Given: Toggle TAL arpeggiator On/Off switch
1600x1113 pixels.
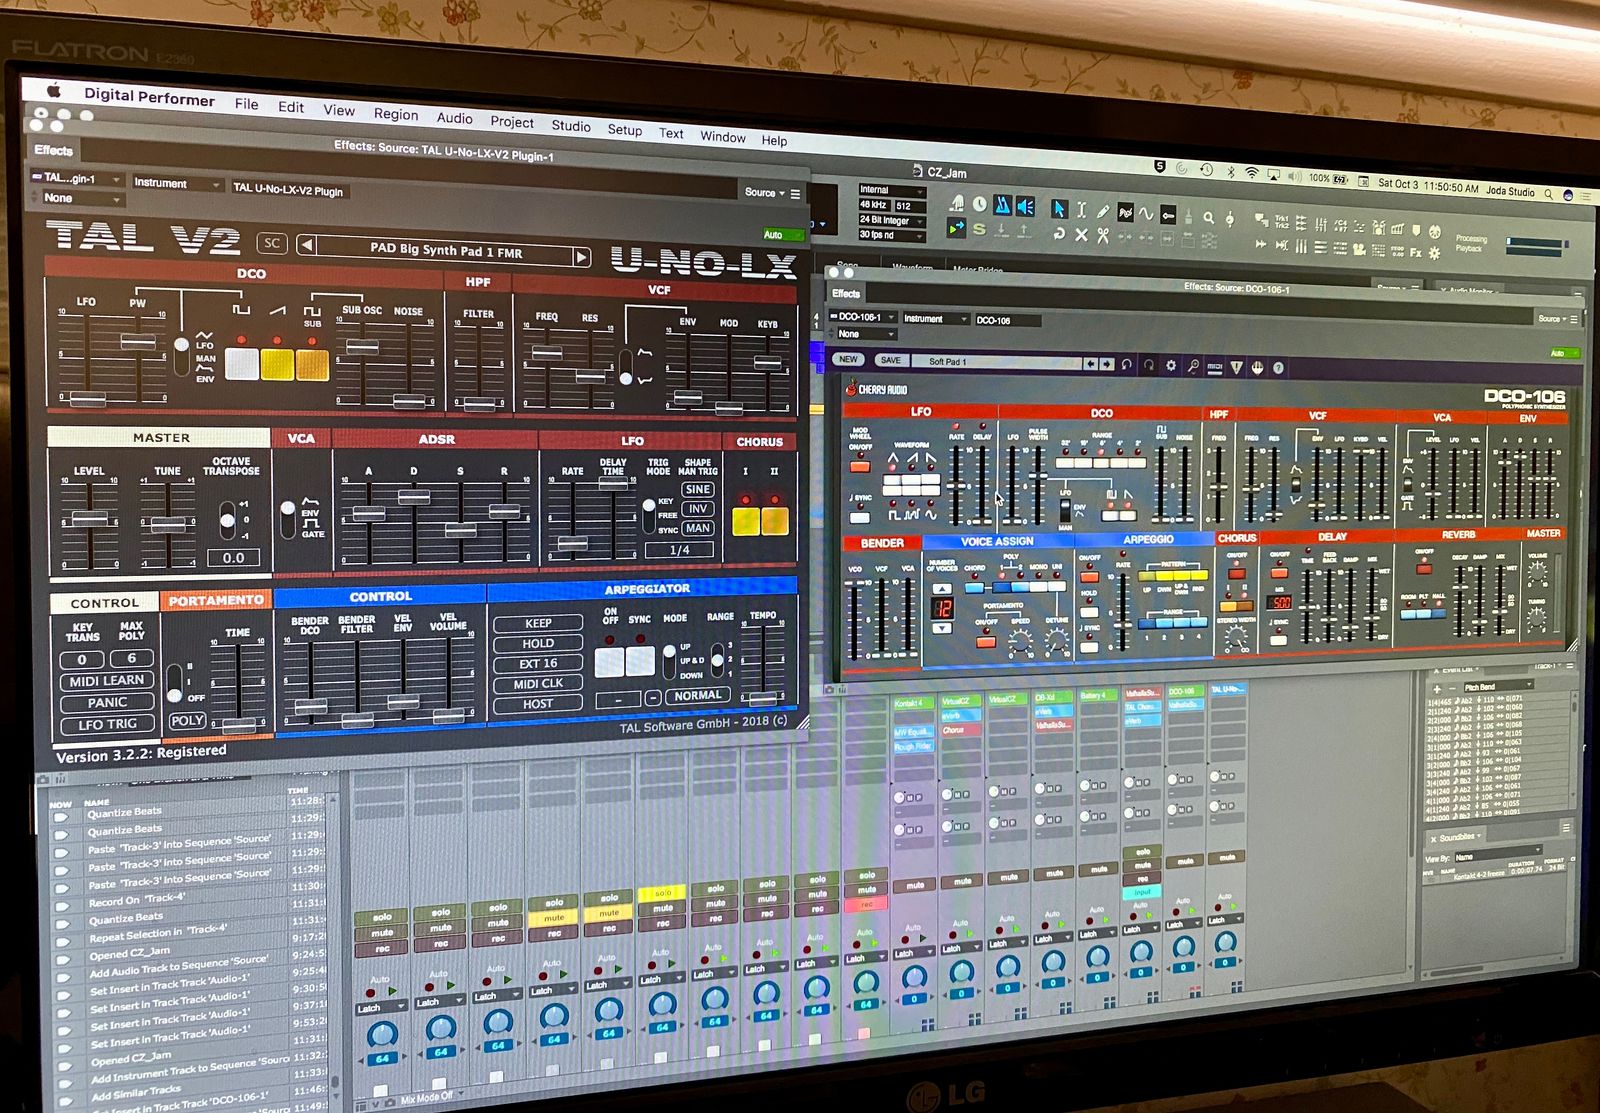Looking at the screenshot, I should [609, 661].
